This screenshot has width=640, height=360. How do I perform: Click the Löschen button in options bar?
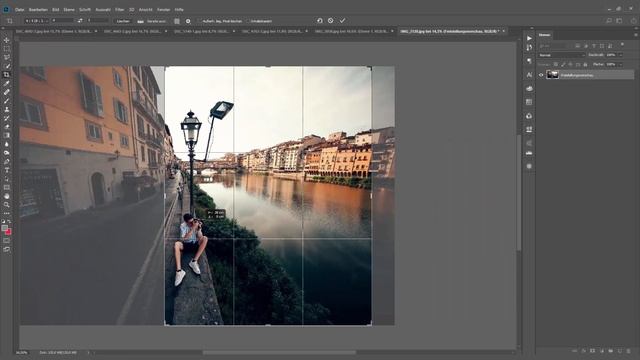tap(123, 21)
